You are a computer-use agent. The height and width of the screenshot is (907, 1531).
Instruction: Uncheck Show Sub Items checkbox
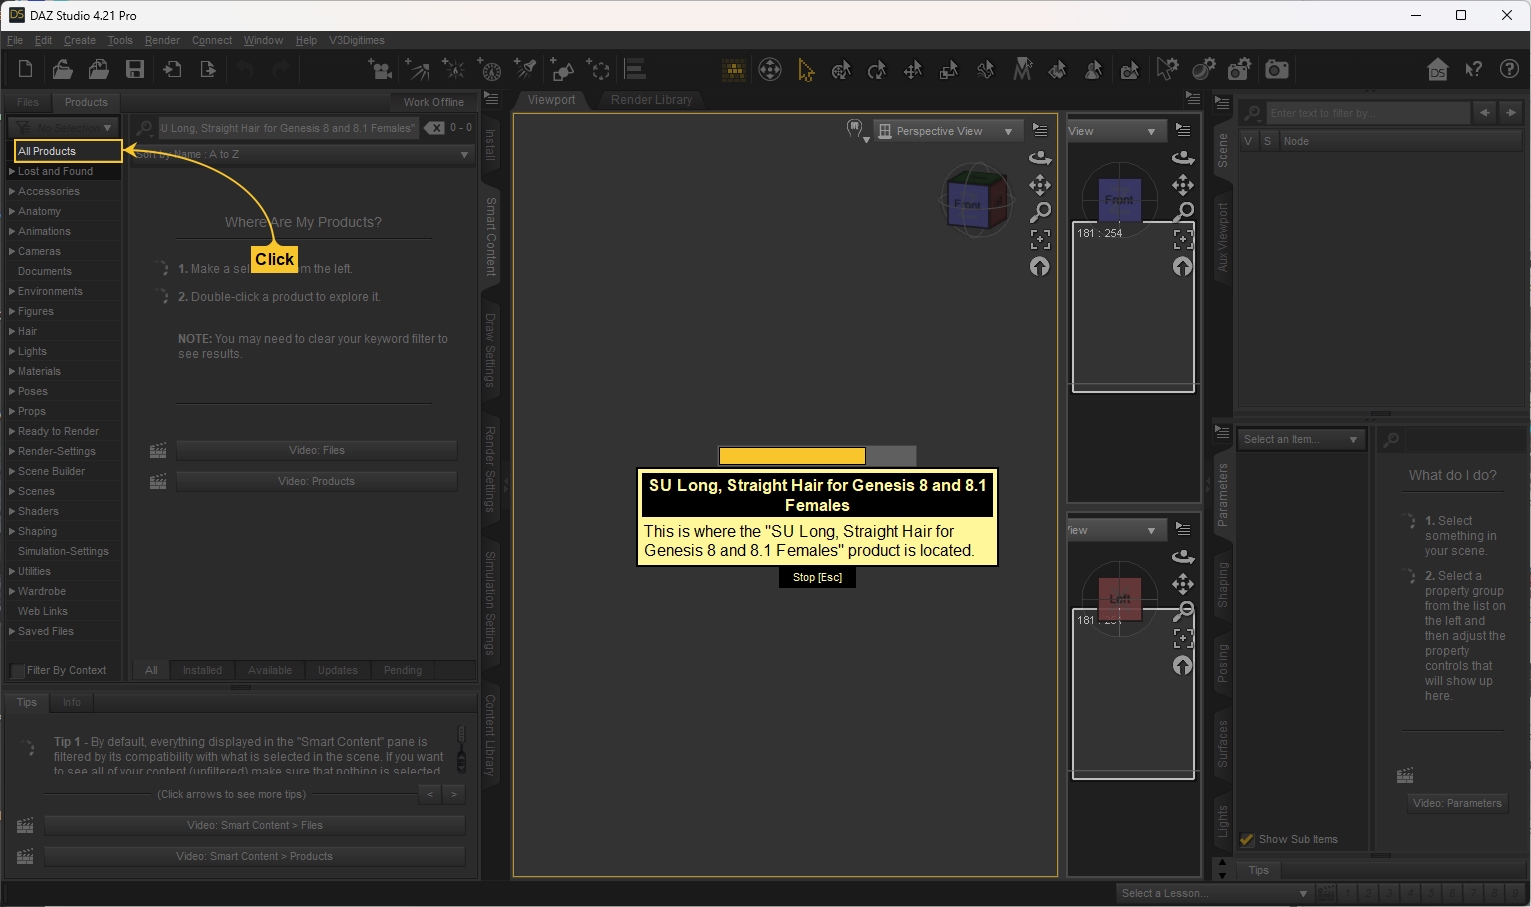click(x=1247, y=839)
